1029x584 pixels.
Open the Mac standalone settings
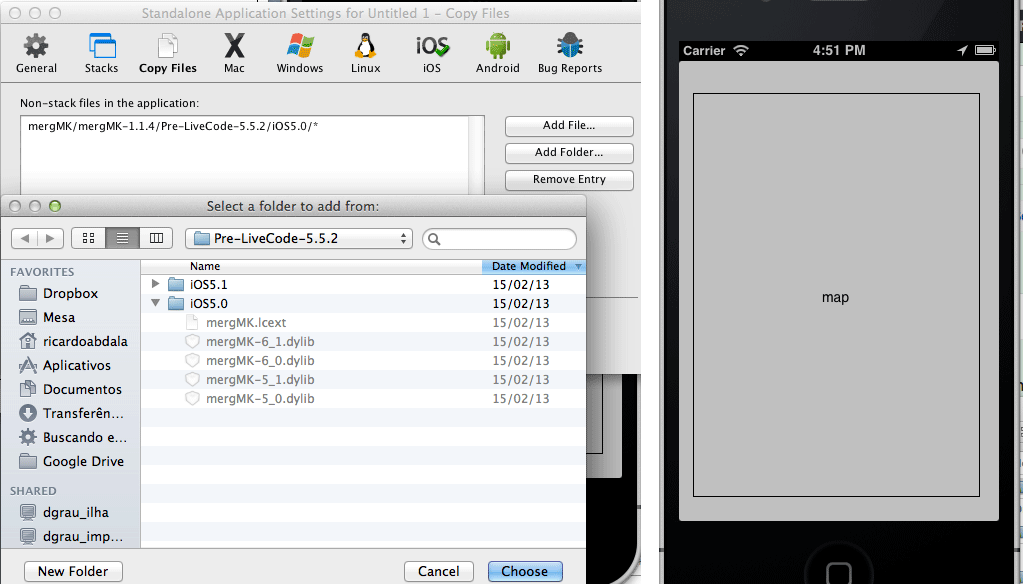pyautogui.click(x=234, y=53)
